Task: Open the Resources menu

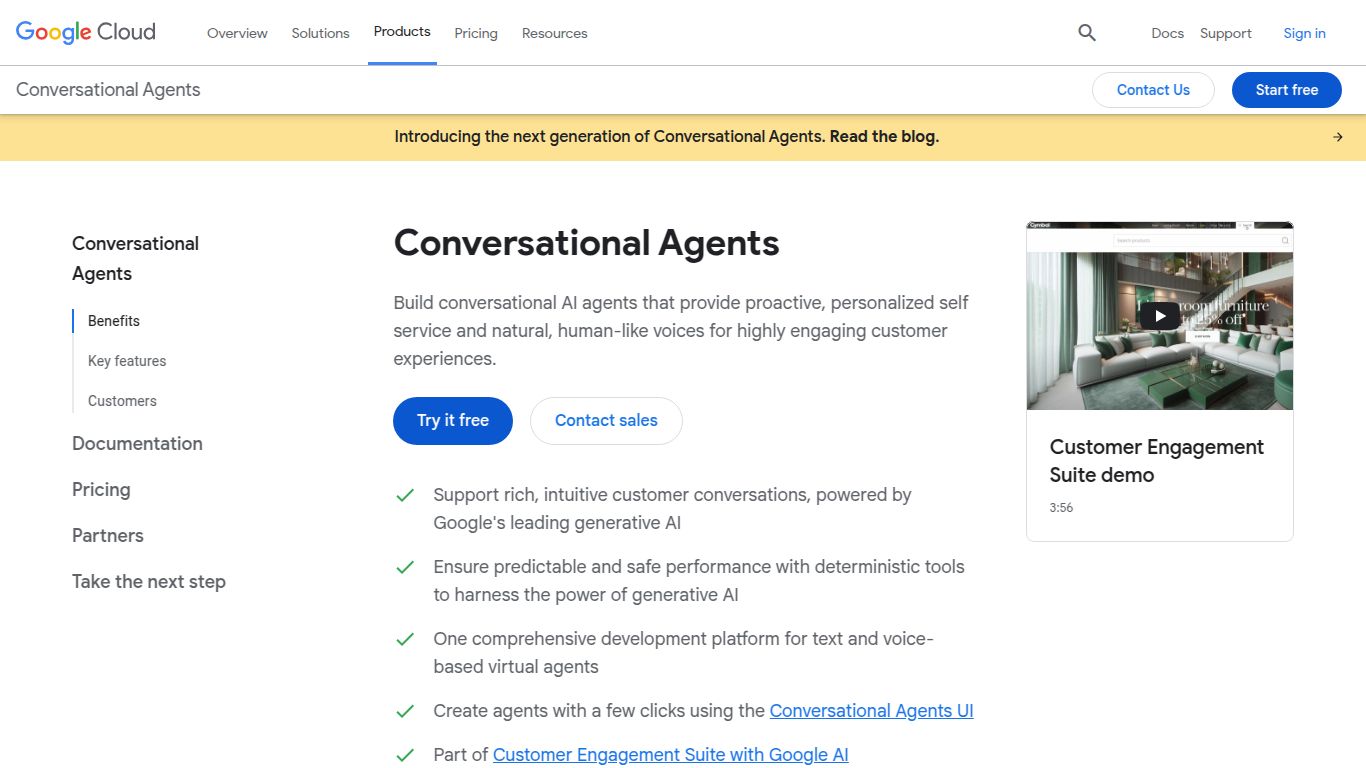Action: pos(554,33)
